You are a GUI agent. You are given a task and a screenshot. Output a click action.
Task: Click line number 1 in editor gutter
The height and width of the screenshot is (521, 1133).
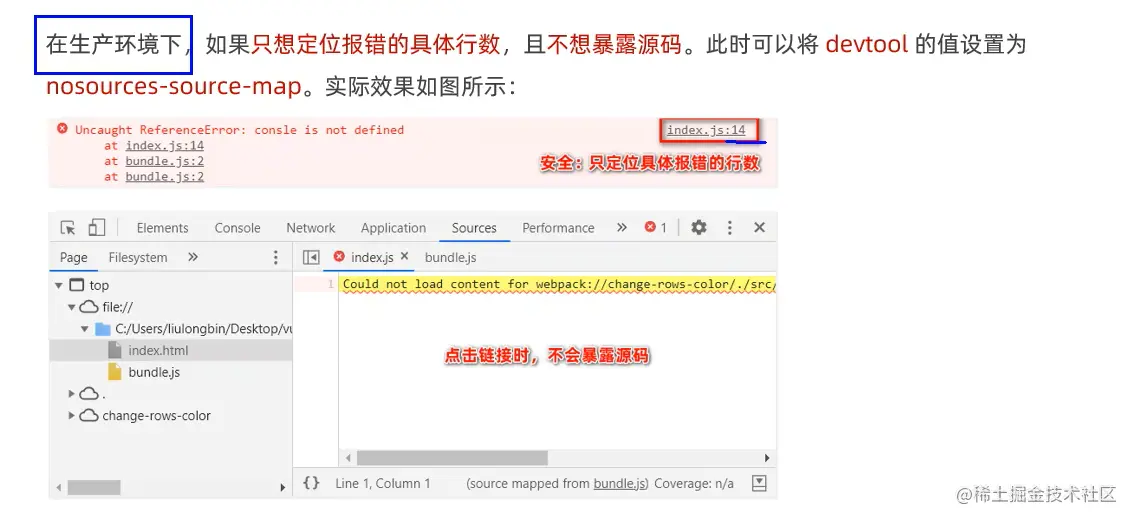tap(330, 285)
